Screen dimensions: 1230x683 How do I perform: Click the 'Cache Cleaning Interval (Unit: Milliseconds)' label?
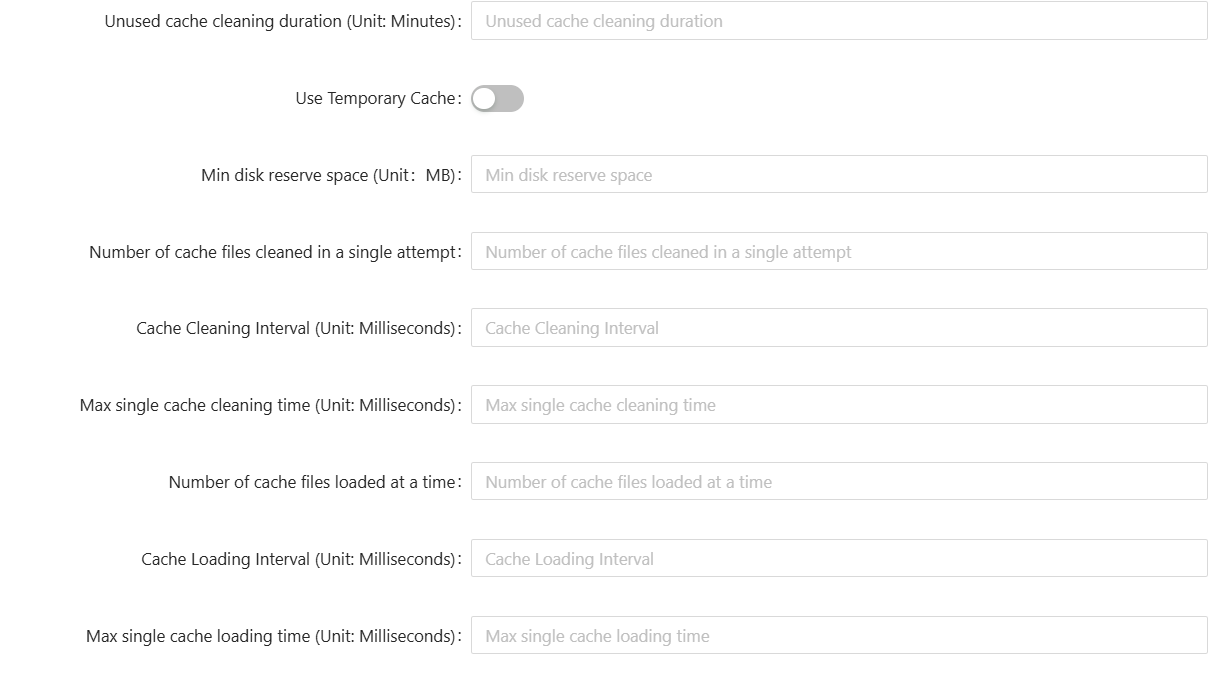tap(296, 328)
